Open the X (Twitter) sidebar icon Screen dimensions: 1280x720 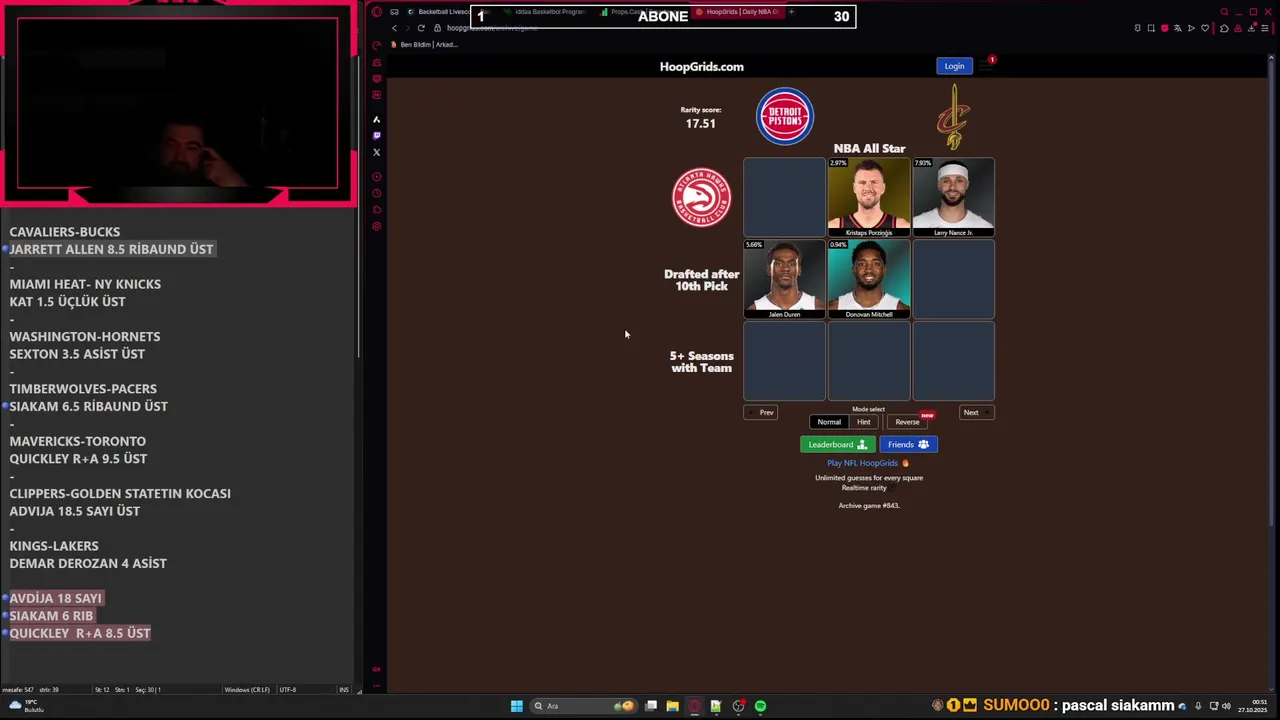click(377, 152)
